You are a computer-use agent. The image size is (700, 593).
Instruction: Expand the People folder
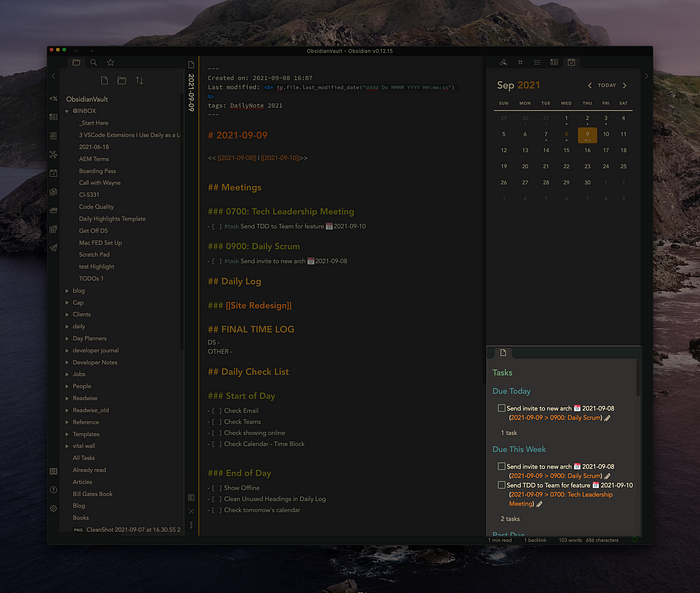pos(67,386)
